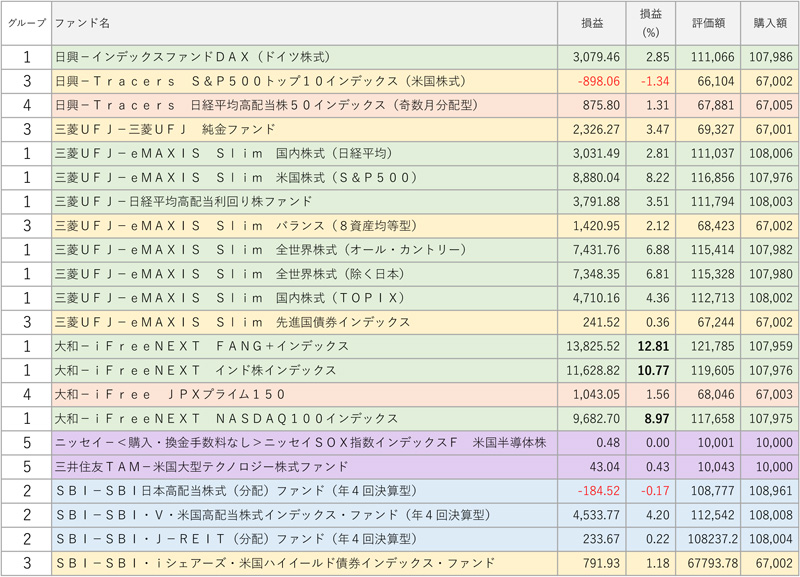Select the 損益 column header

point(592,23)
